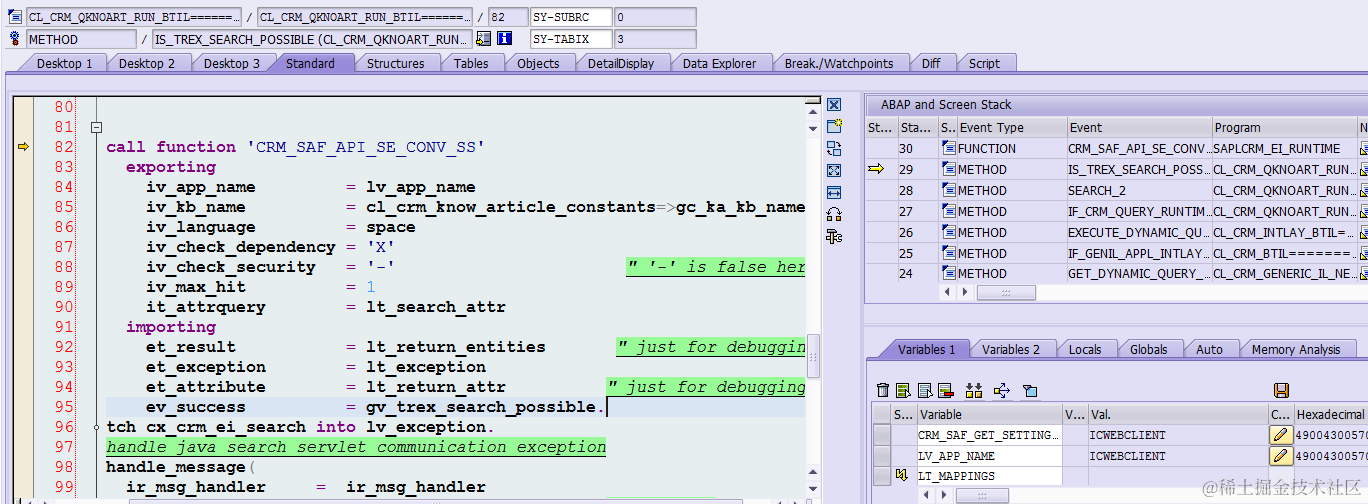This screenshot has width=1368, height=504.
Task: Switch to the Desktop 3 tab
Action: pyautogui.click(x=232, y=63)
